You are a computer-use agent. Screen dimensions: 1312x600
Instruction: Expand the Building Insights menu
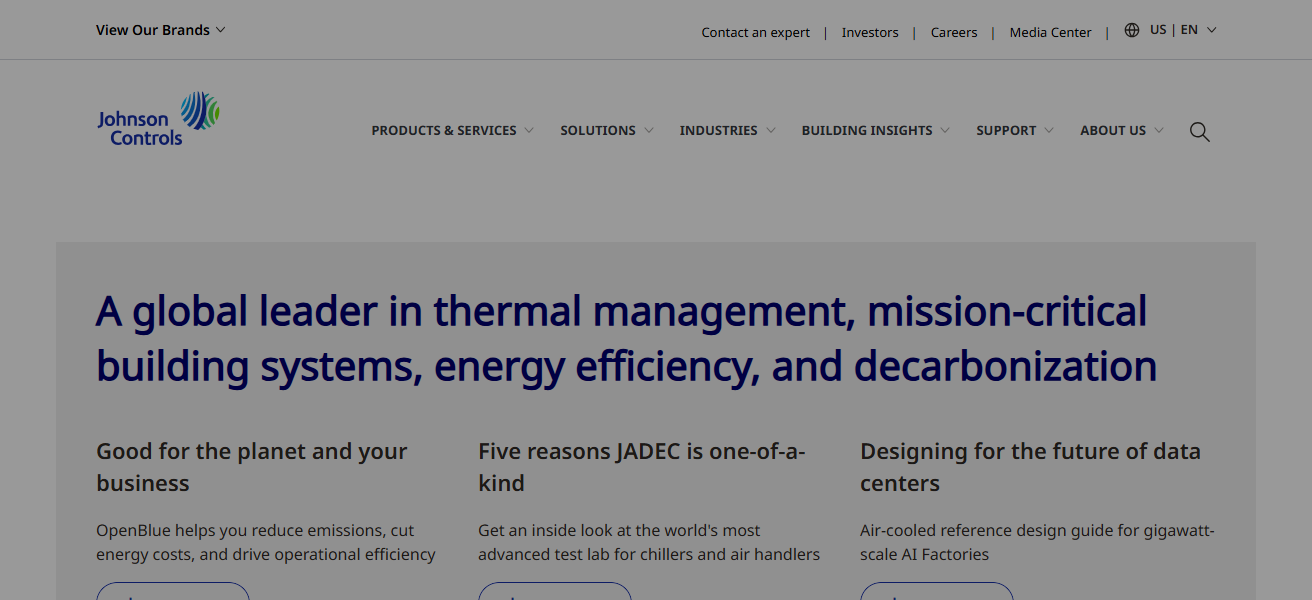tap(875, 131)
